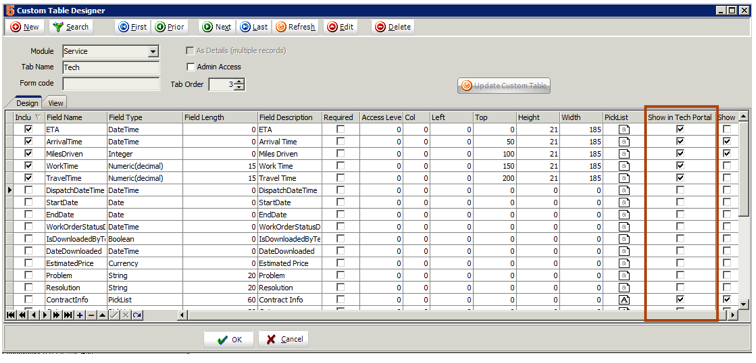Click grid navigator next-page double arrow
Image resolution: width=756 pixels, height=363 pixels.
56,315
